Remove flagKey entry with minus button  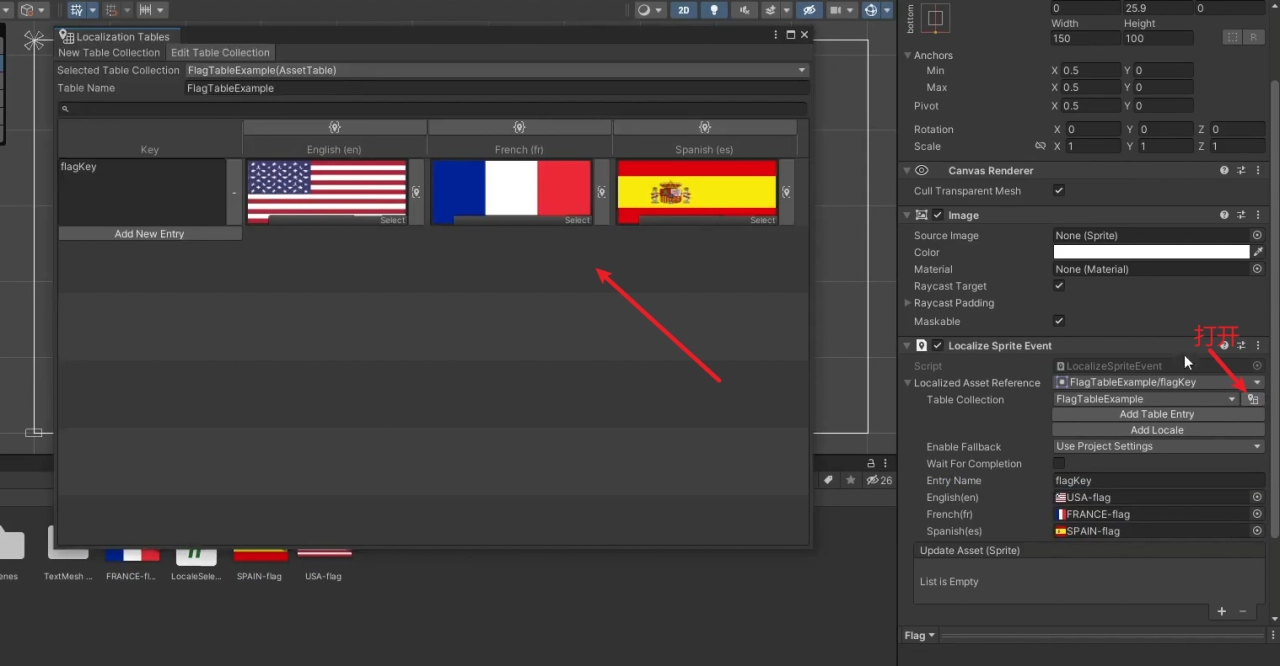(234, 191)
